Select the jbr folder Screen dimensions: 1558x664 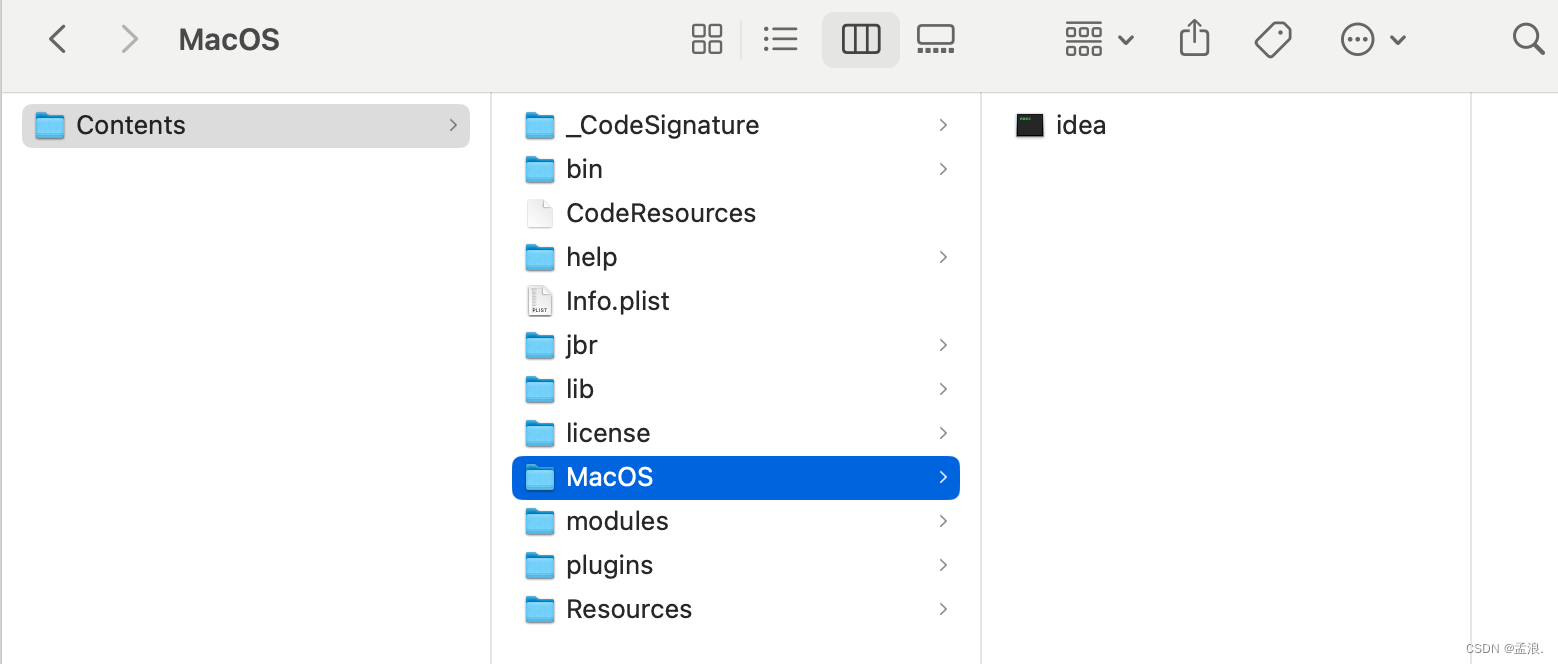(736, 345)
